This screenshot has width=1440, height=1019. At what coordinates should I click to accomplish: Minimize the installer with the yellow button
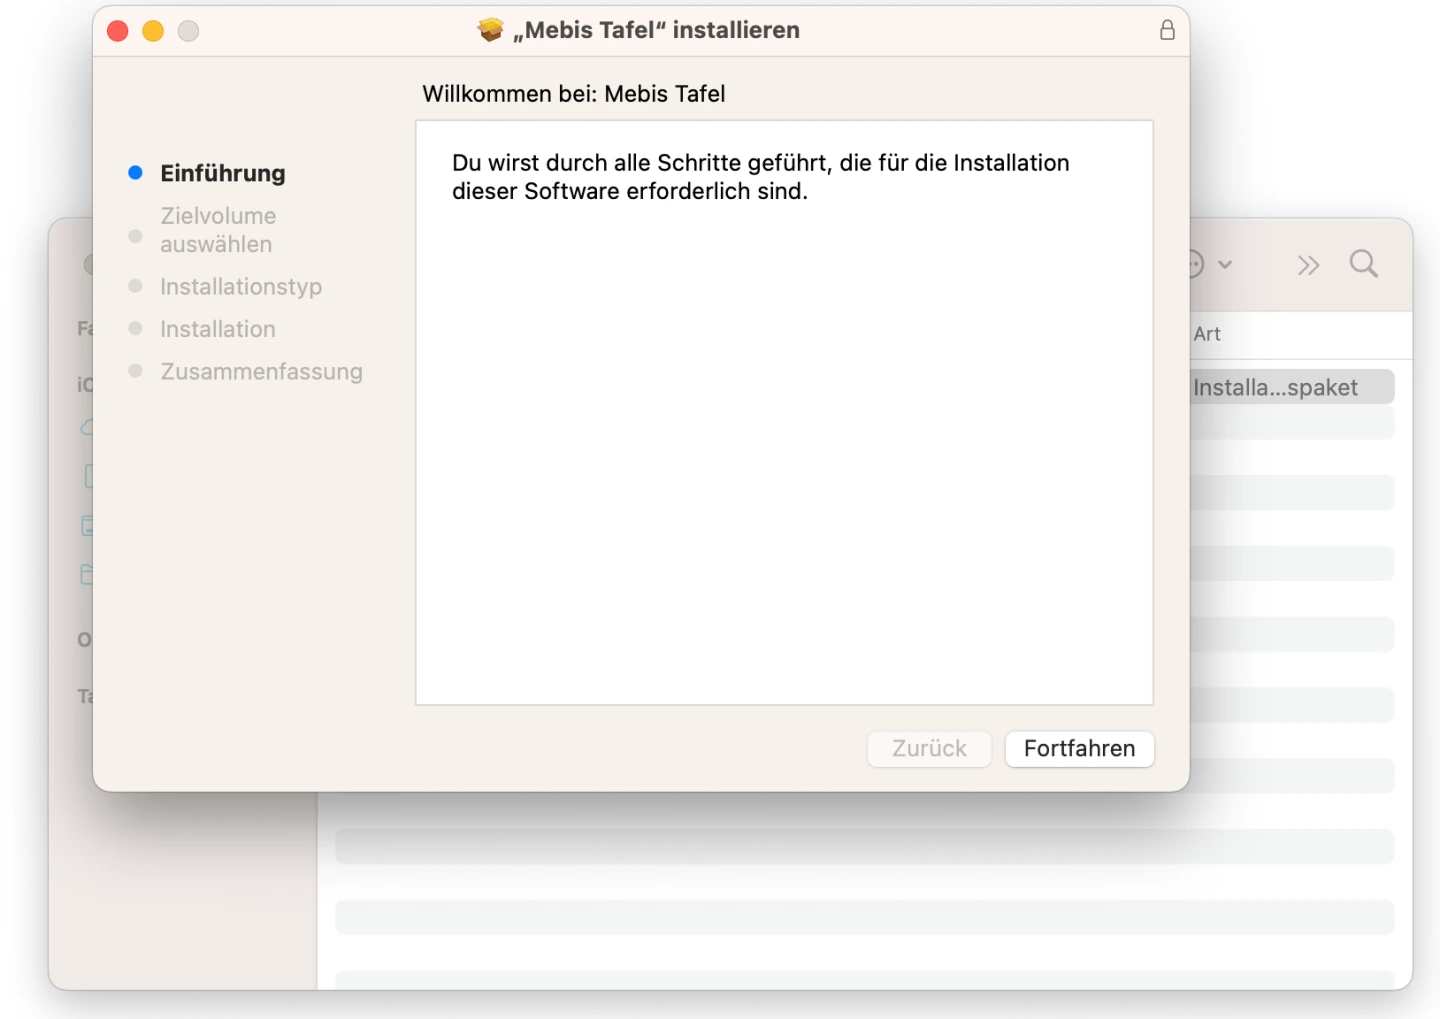[153, 31]
